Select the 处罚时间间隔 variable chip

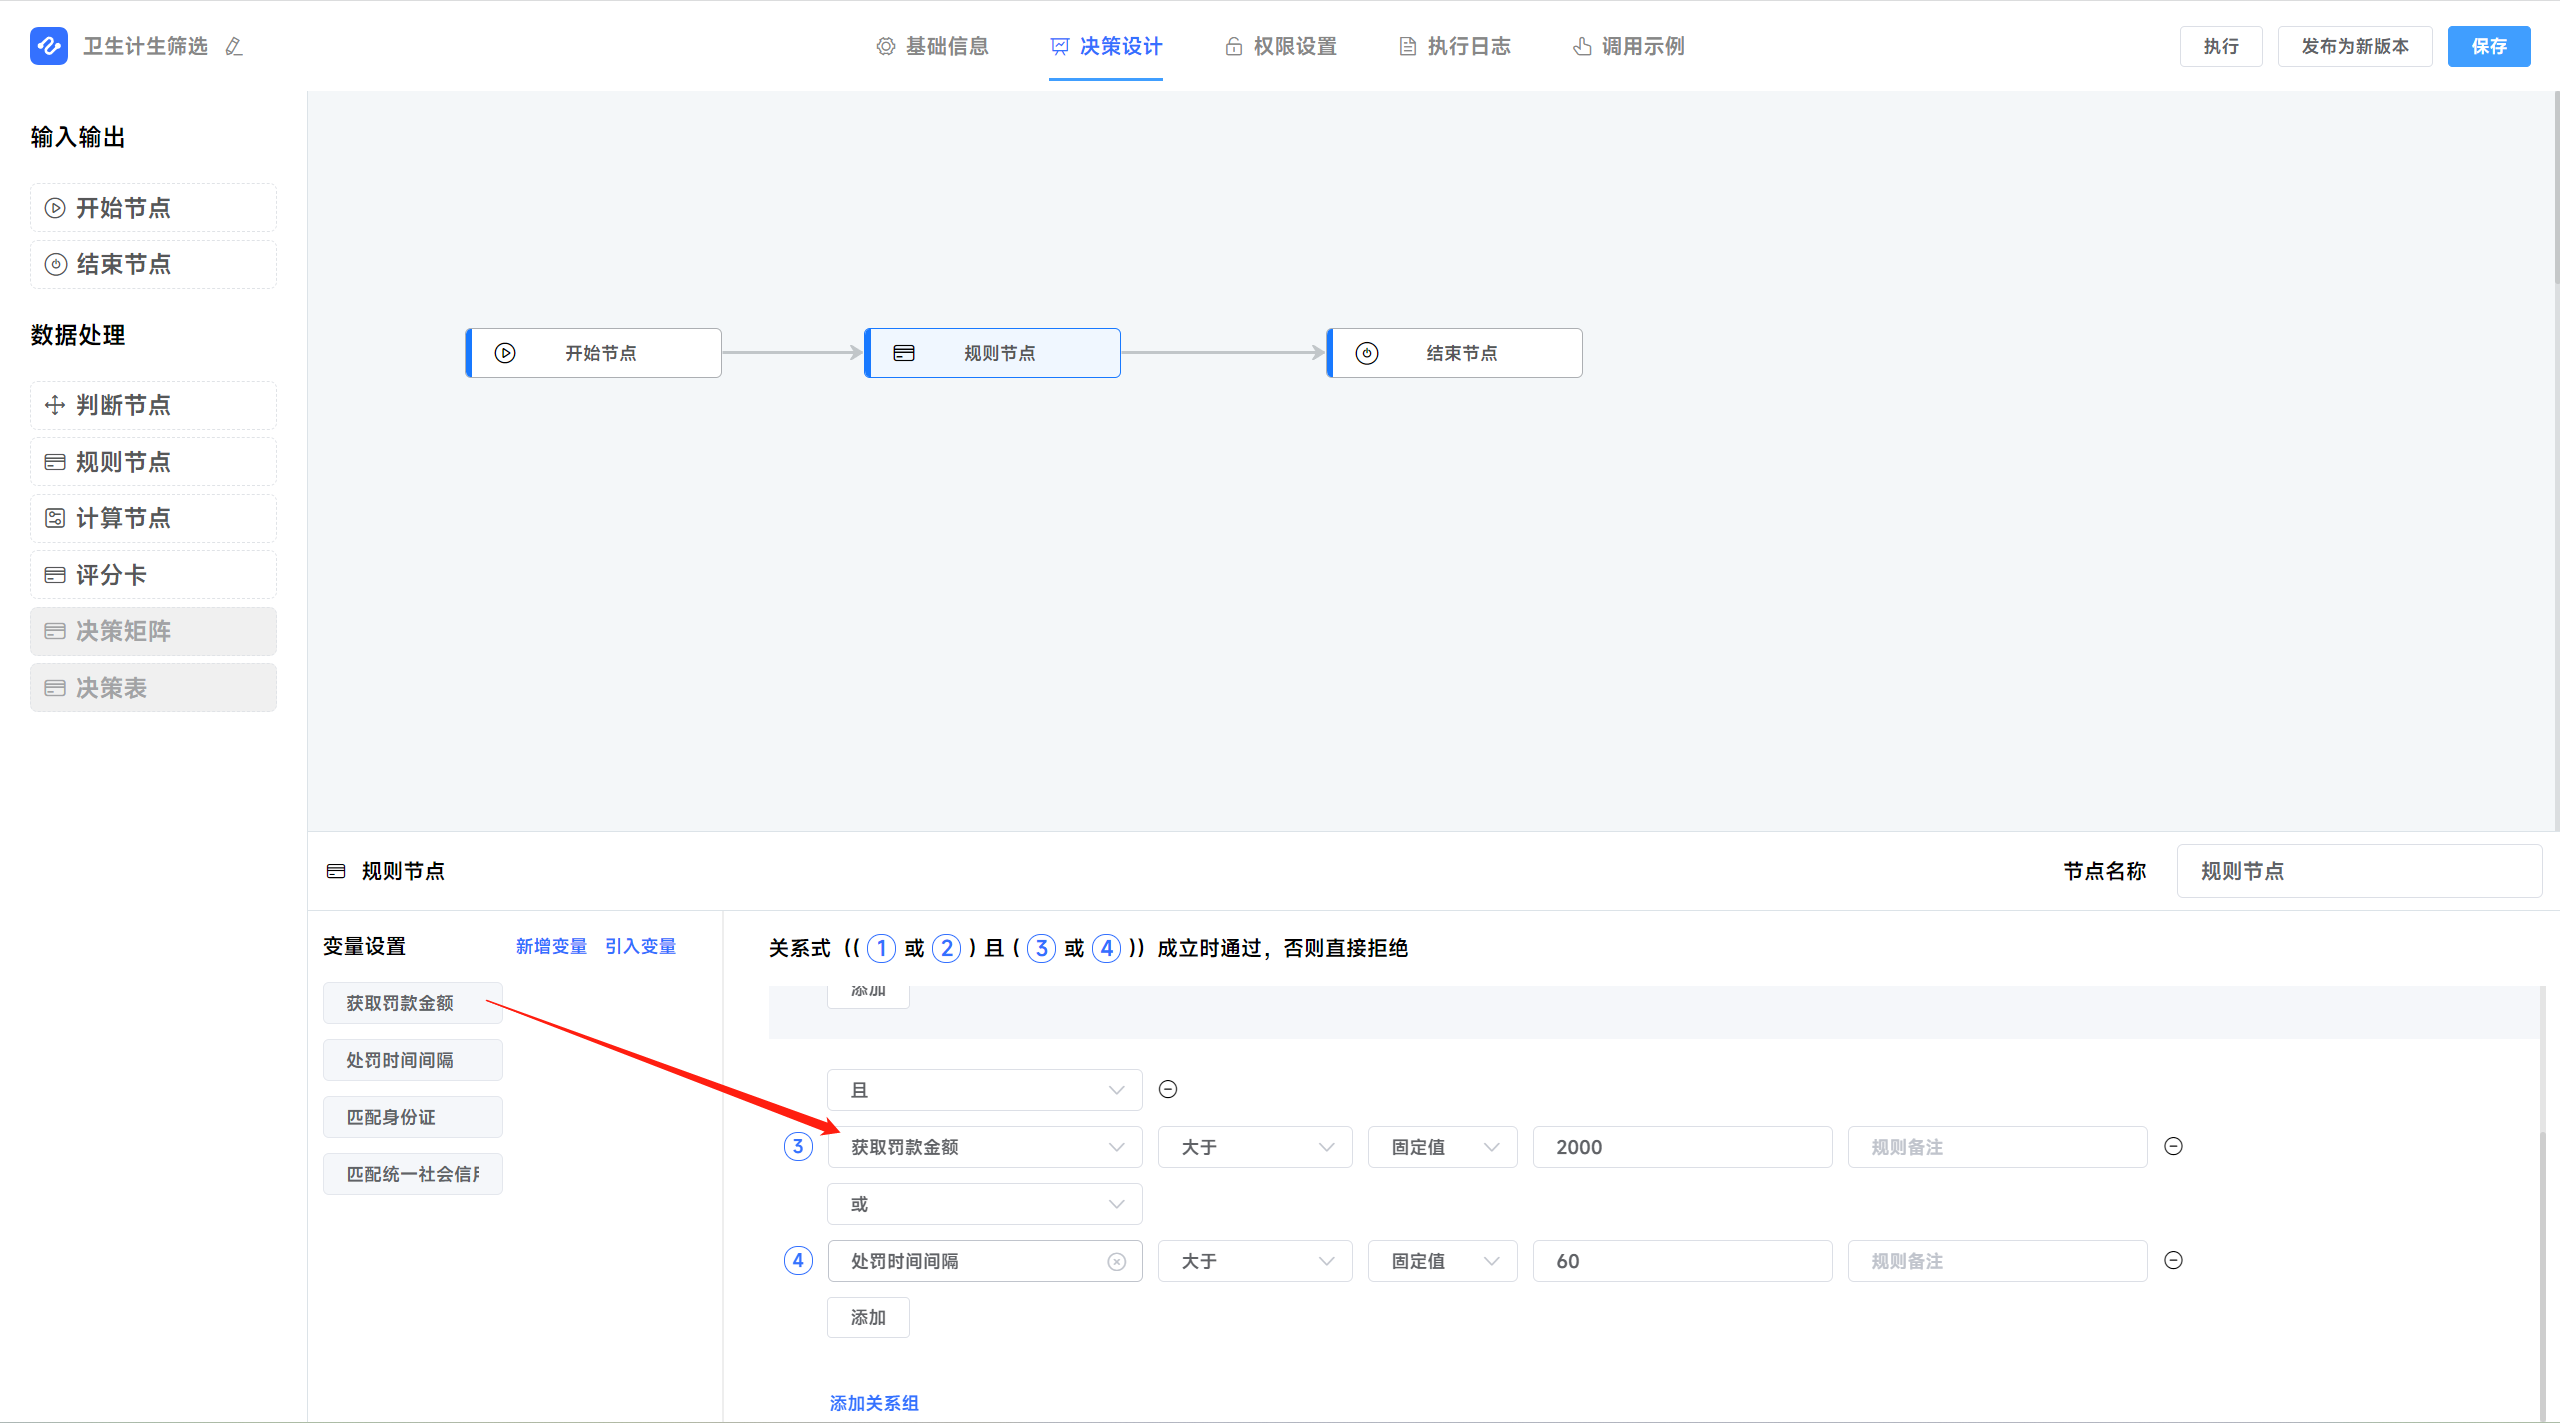click(412, 1060)
